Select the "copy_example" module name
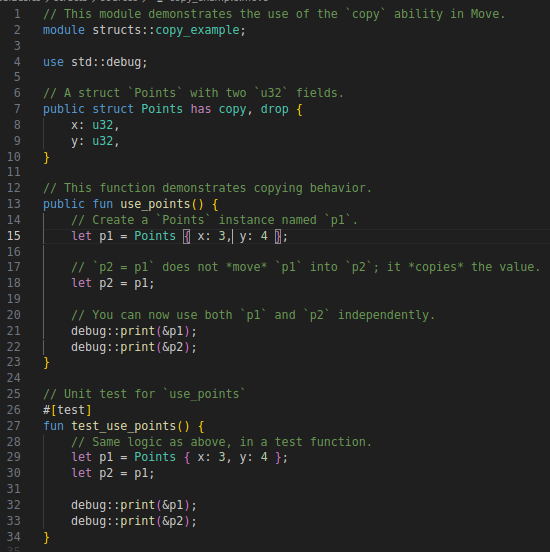Image resolution: width=550 pixels, height=552 pixels. coord(197,30)
